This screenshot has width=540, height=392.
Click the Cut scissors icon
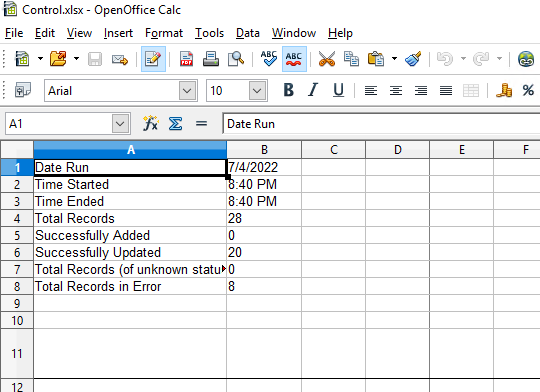326,59
